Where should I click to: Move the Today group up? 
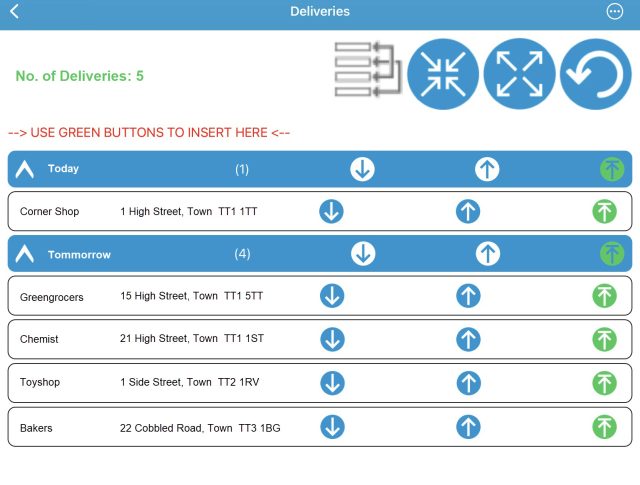(487, 169)
